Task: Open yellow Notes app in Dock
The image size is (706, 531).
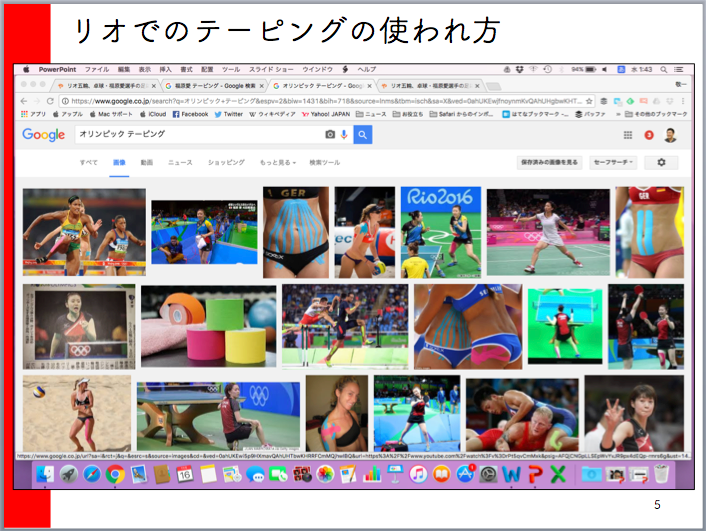Action: tap(208, 475)
